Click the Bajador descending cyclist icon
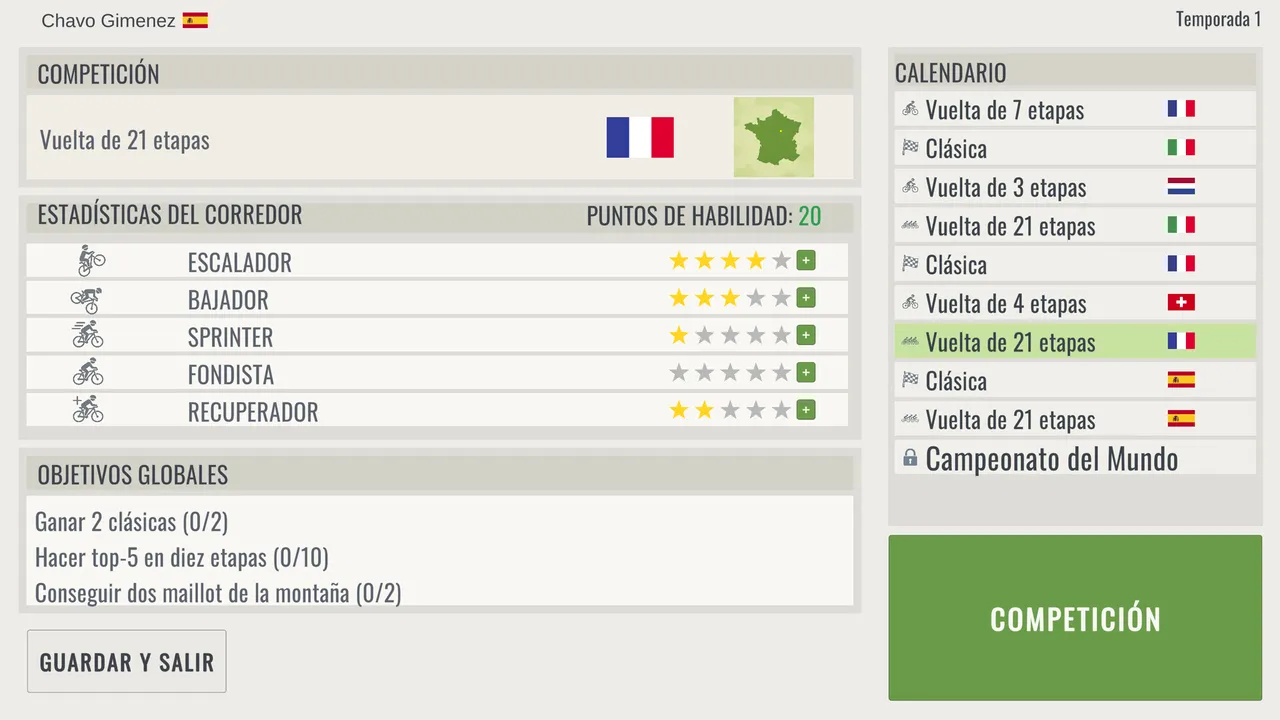This screenshot has width=1280, height=720. click(x=87, y=299)
